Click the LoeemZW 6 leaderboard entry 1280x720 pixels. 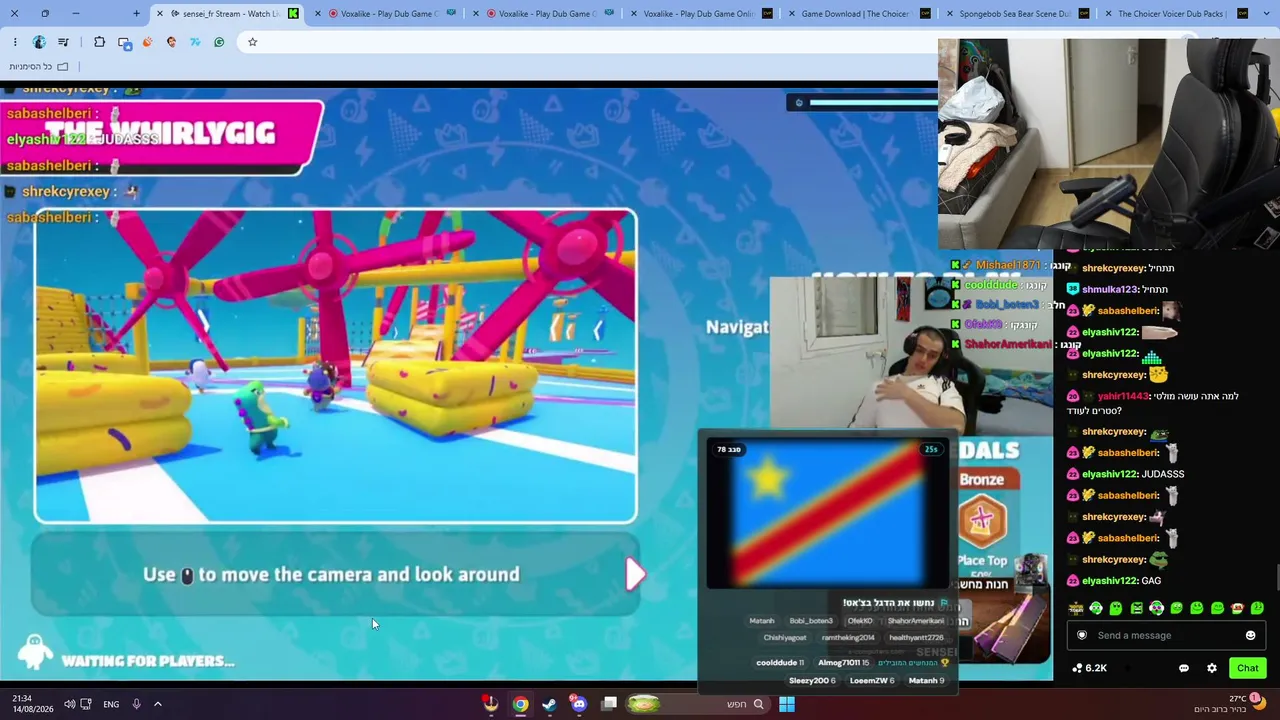870,680
